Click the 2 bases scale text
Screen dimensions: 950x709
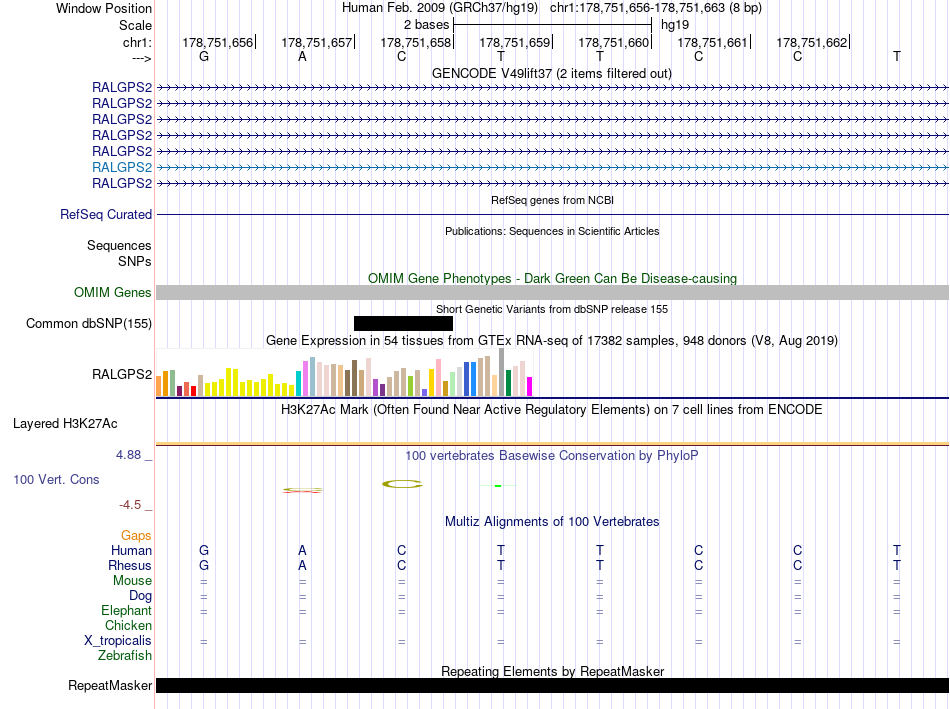(427, 25)
